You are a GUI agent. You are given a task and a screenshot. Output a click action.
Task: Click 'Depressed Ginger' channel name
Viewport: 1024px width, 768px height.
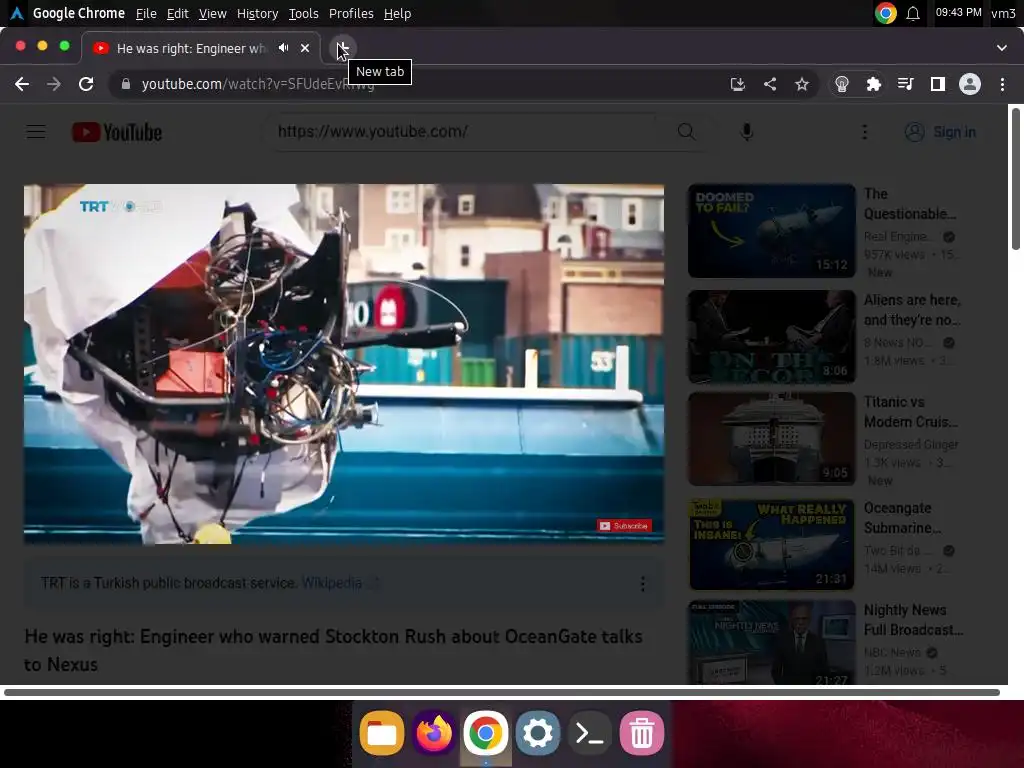(x=911, y=444)
